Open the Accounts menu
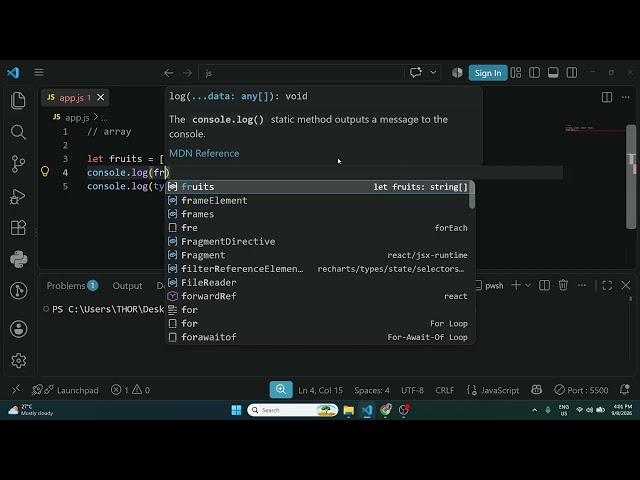 (18, 329)
